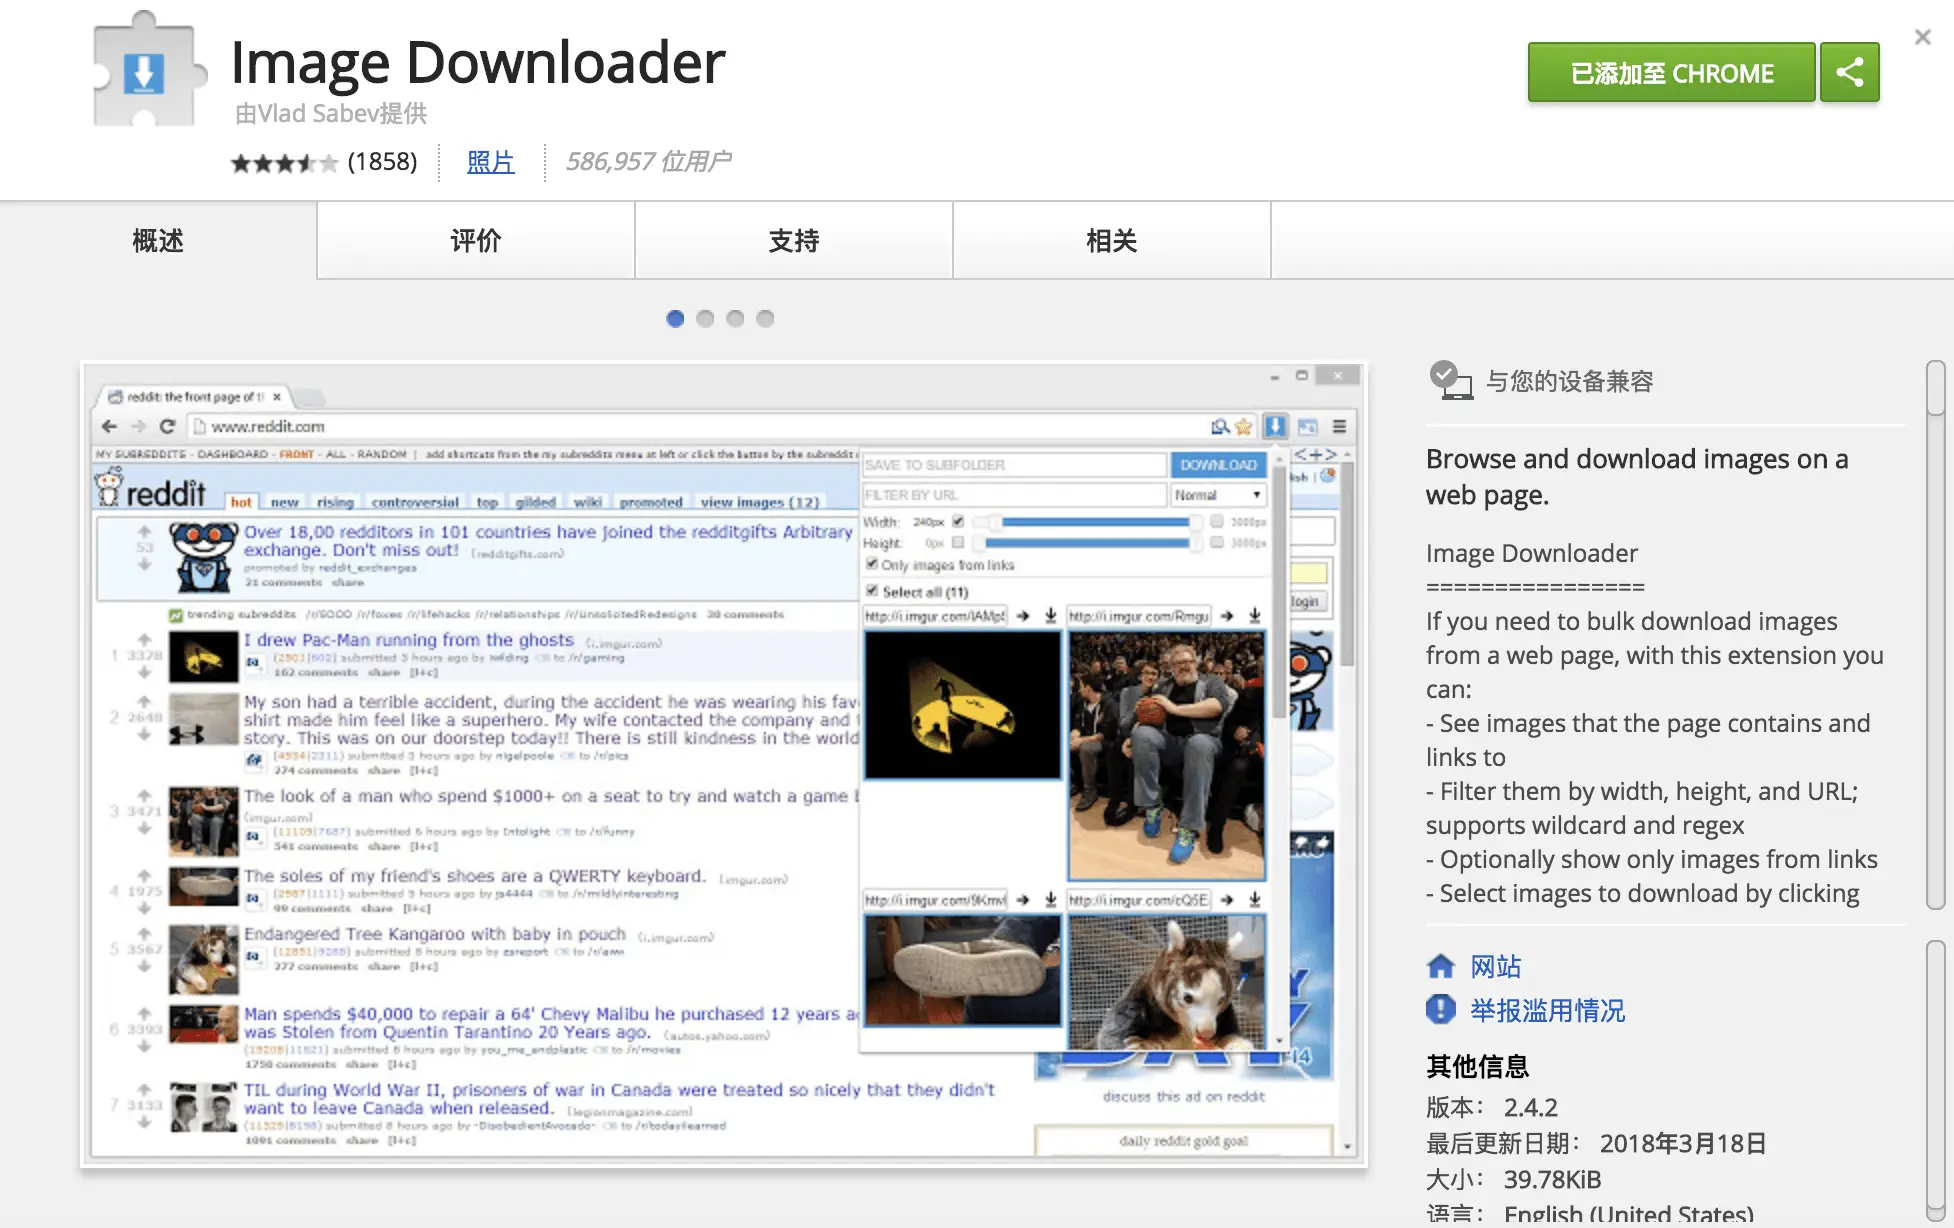Switch to the 评价 tab
The image size is (1954, 1228).
coord(474,240)
